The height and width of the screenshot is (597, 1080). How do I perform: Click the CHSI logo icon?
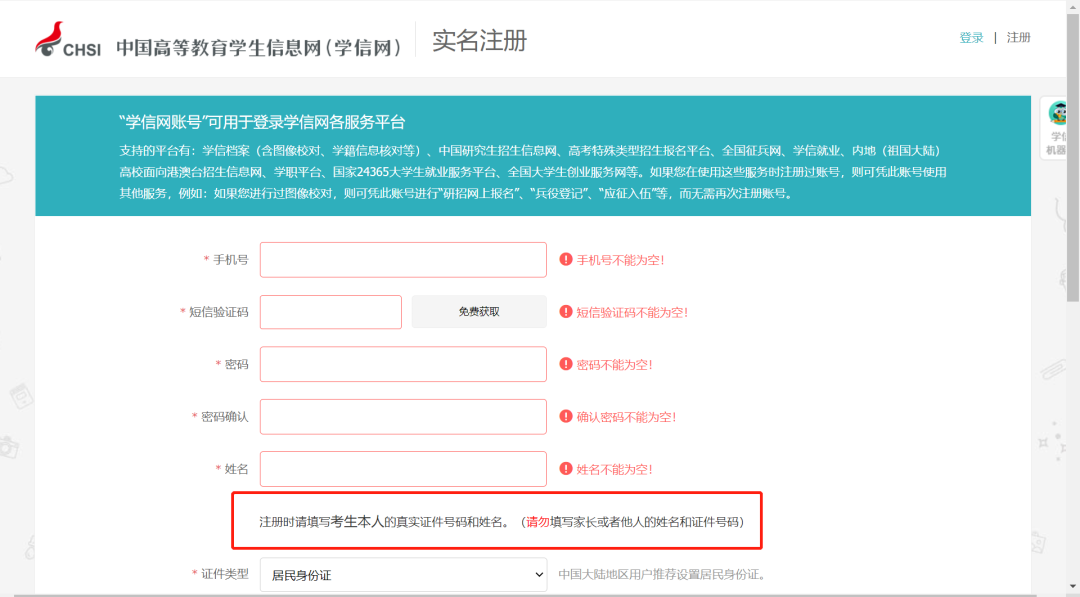point(68,40)
